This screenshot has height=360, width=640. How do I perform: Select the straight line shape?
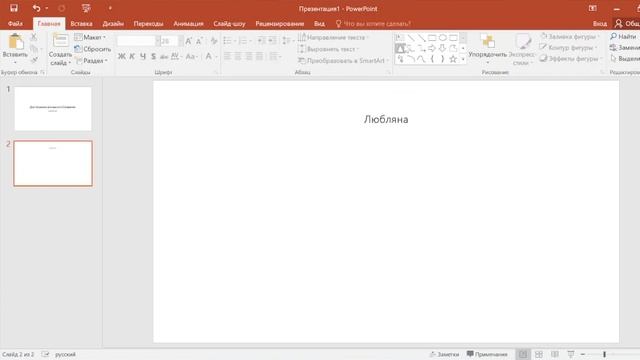411,38
